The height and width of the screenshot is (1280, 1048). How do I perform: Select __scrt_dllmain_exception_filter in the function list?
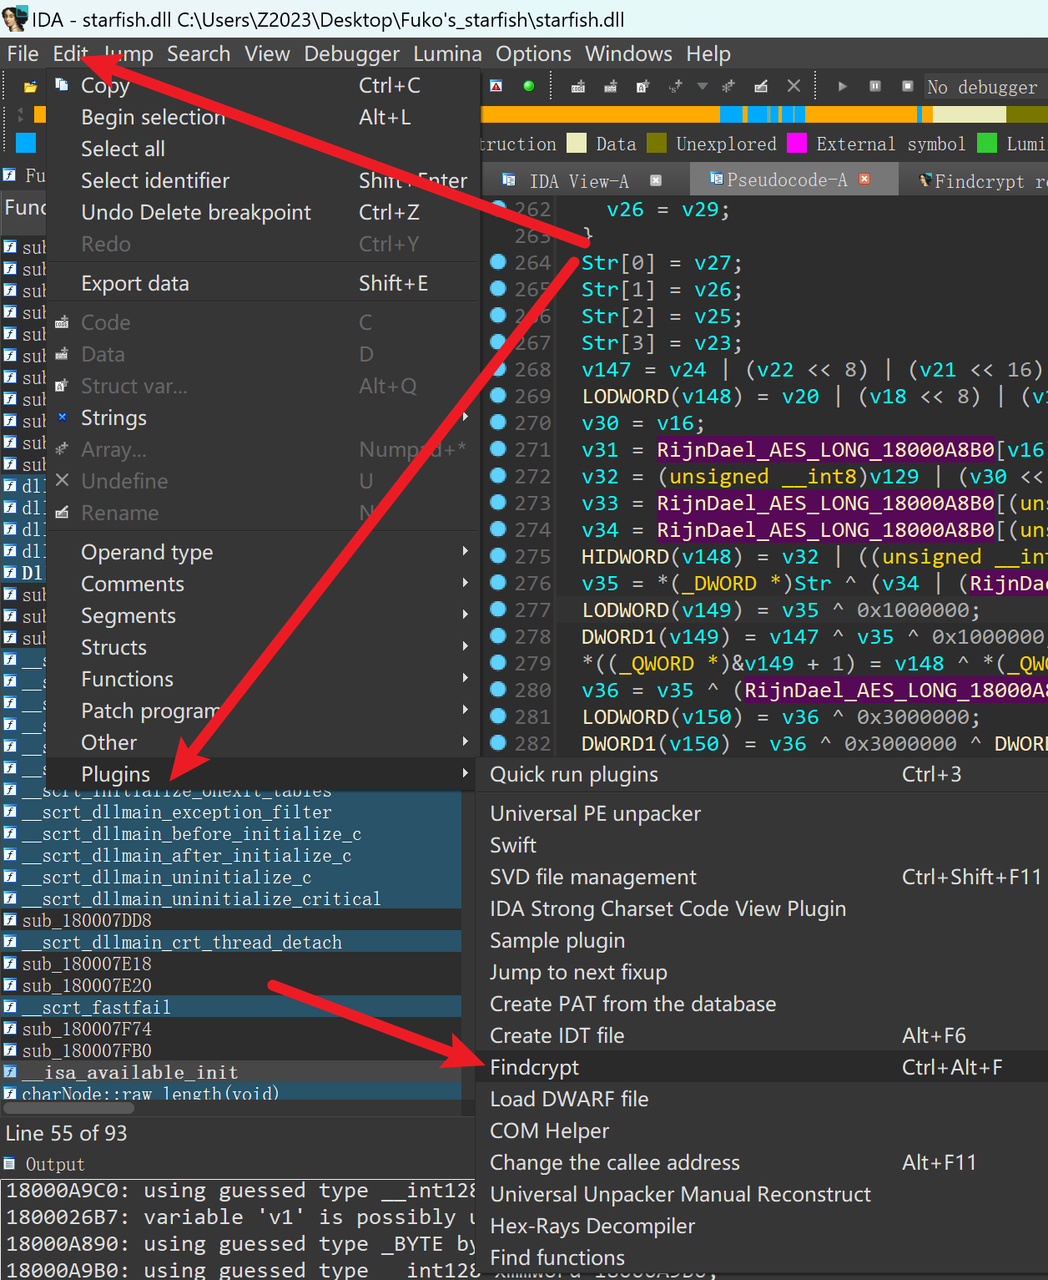(x=231, y=812)
